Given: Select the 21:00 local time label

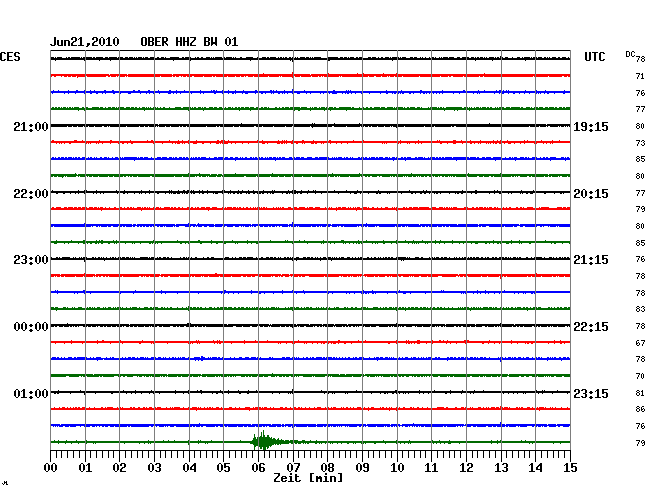Looking at the screenshot, I should point(31,126).
